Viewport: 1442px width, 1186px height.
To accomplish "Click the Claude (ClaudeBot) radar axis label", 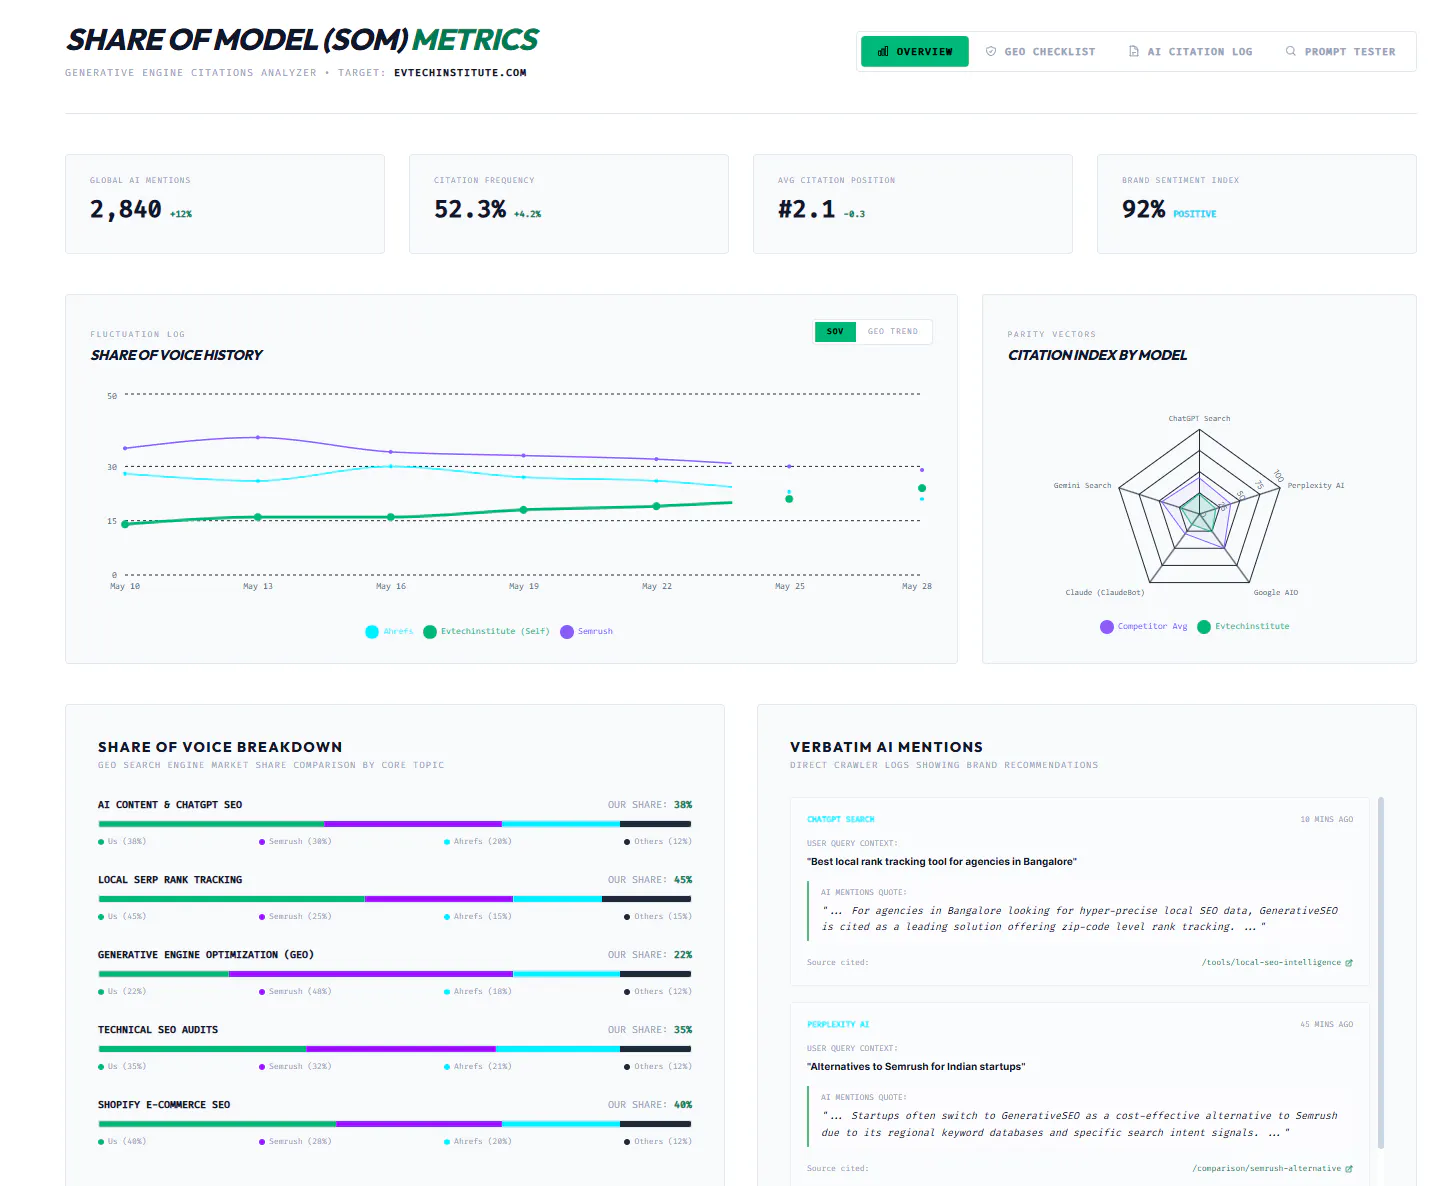I will click(1105, 593).
